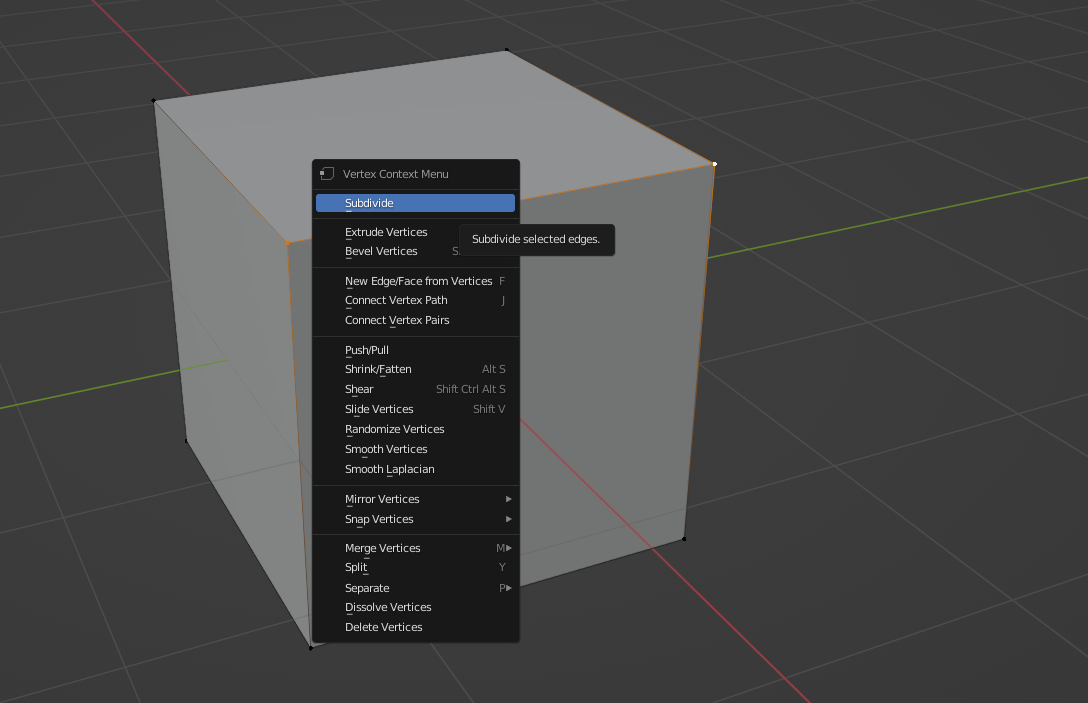This screenshot has width=1088, height=703.
Task: Choose Delete Vertices
Action: tap(415, 627)
